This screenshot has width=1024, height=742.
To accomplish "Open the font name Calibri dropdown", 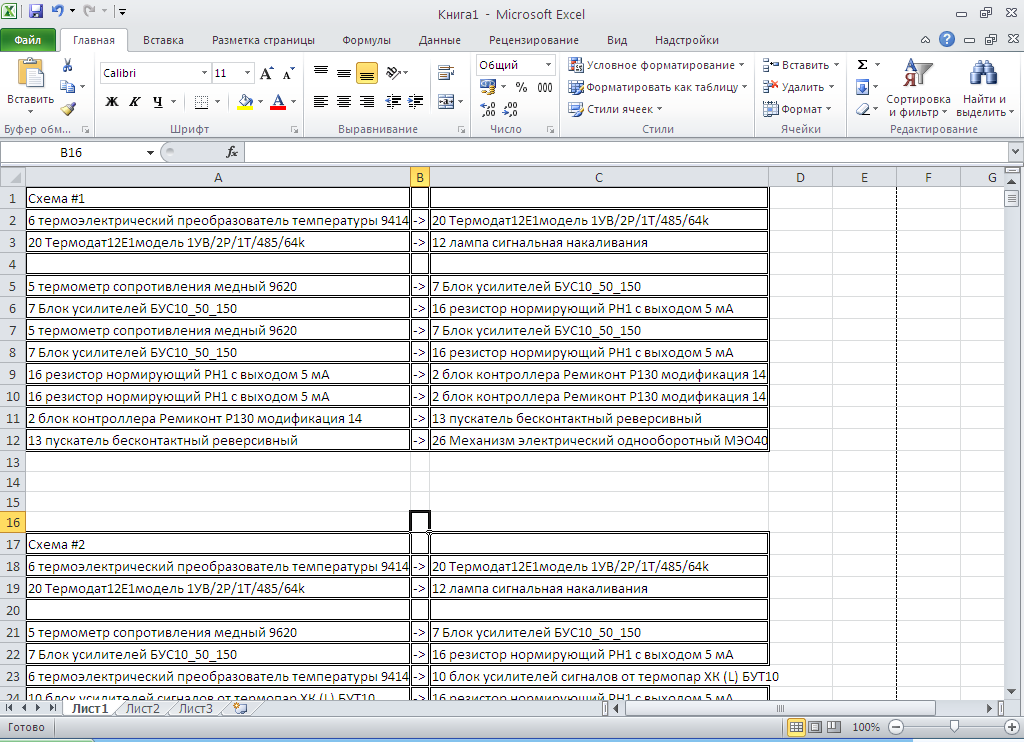I will [204, 73].
